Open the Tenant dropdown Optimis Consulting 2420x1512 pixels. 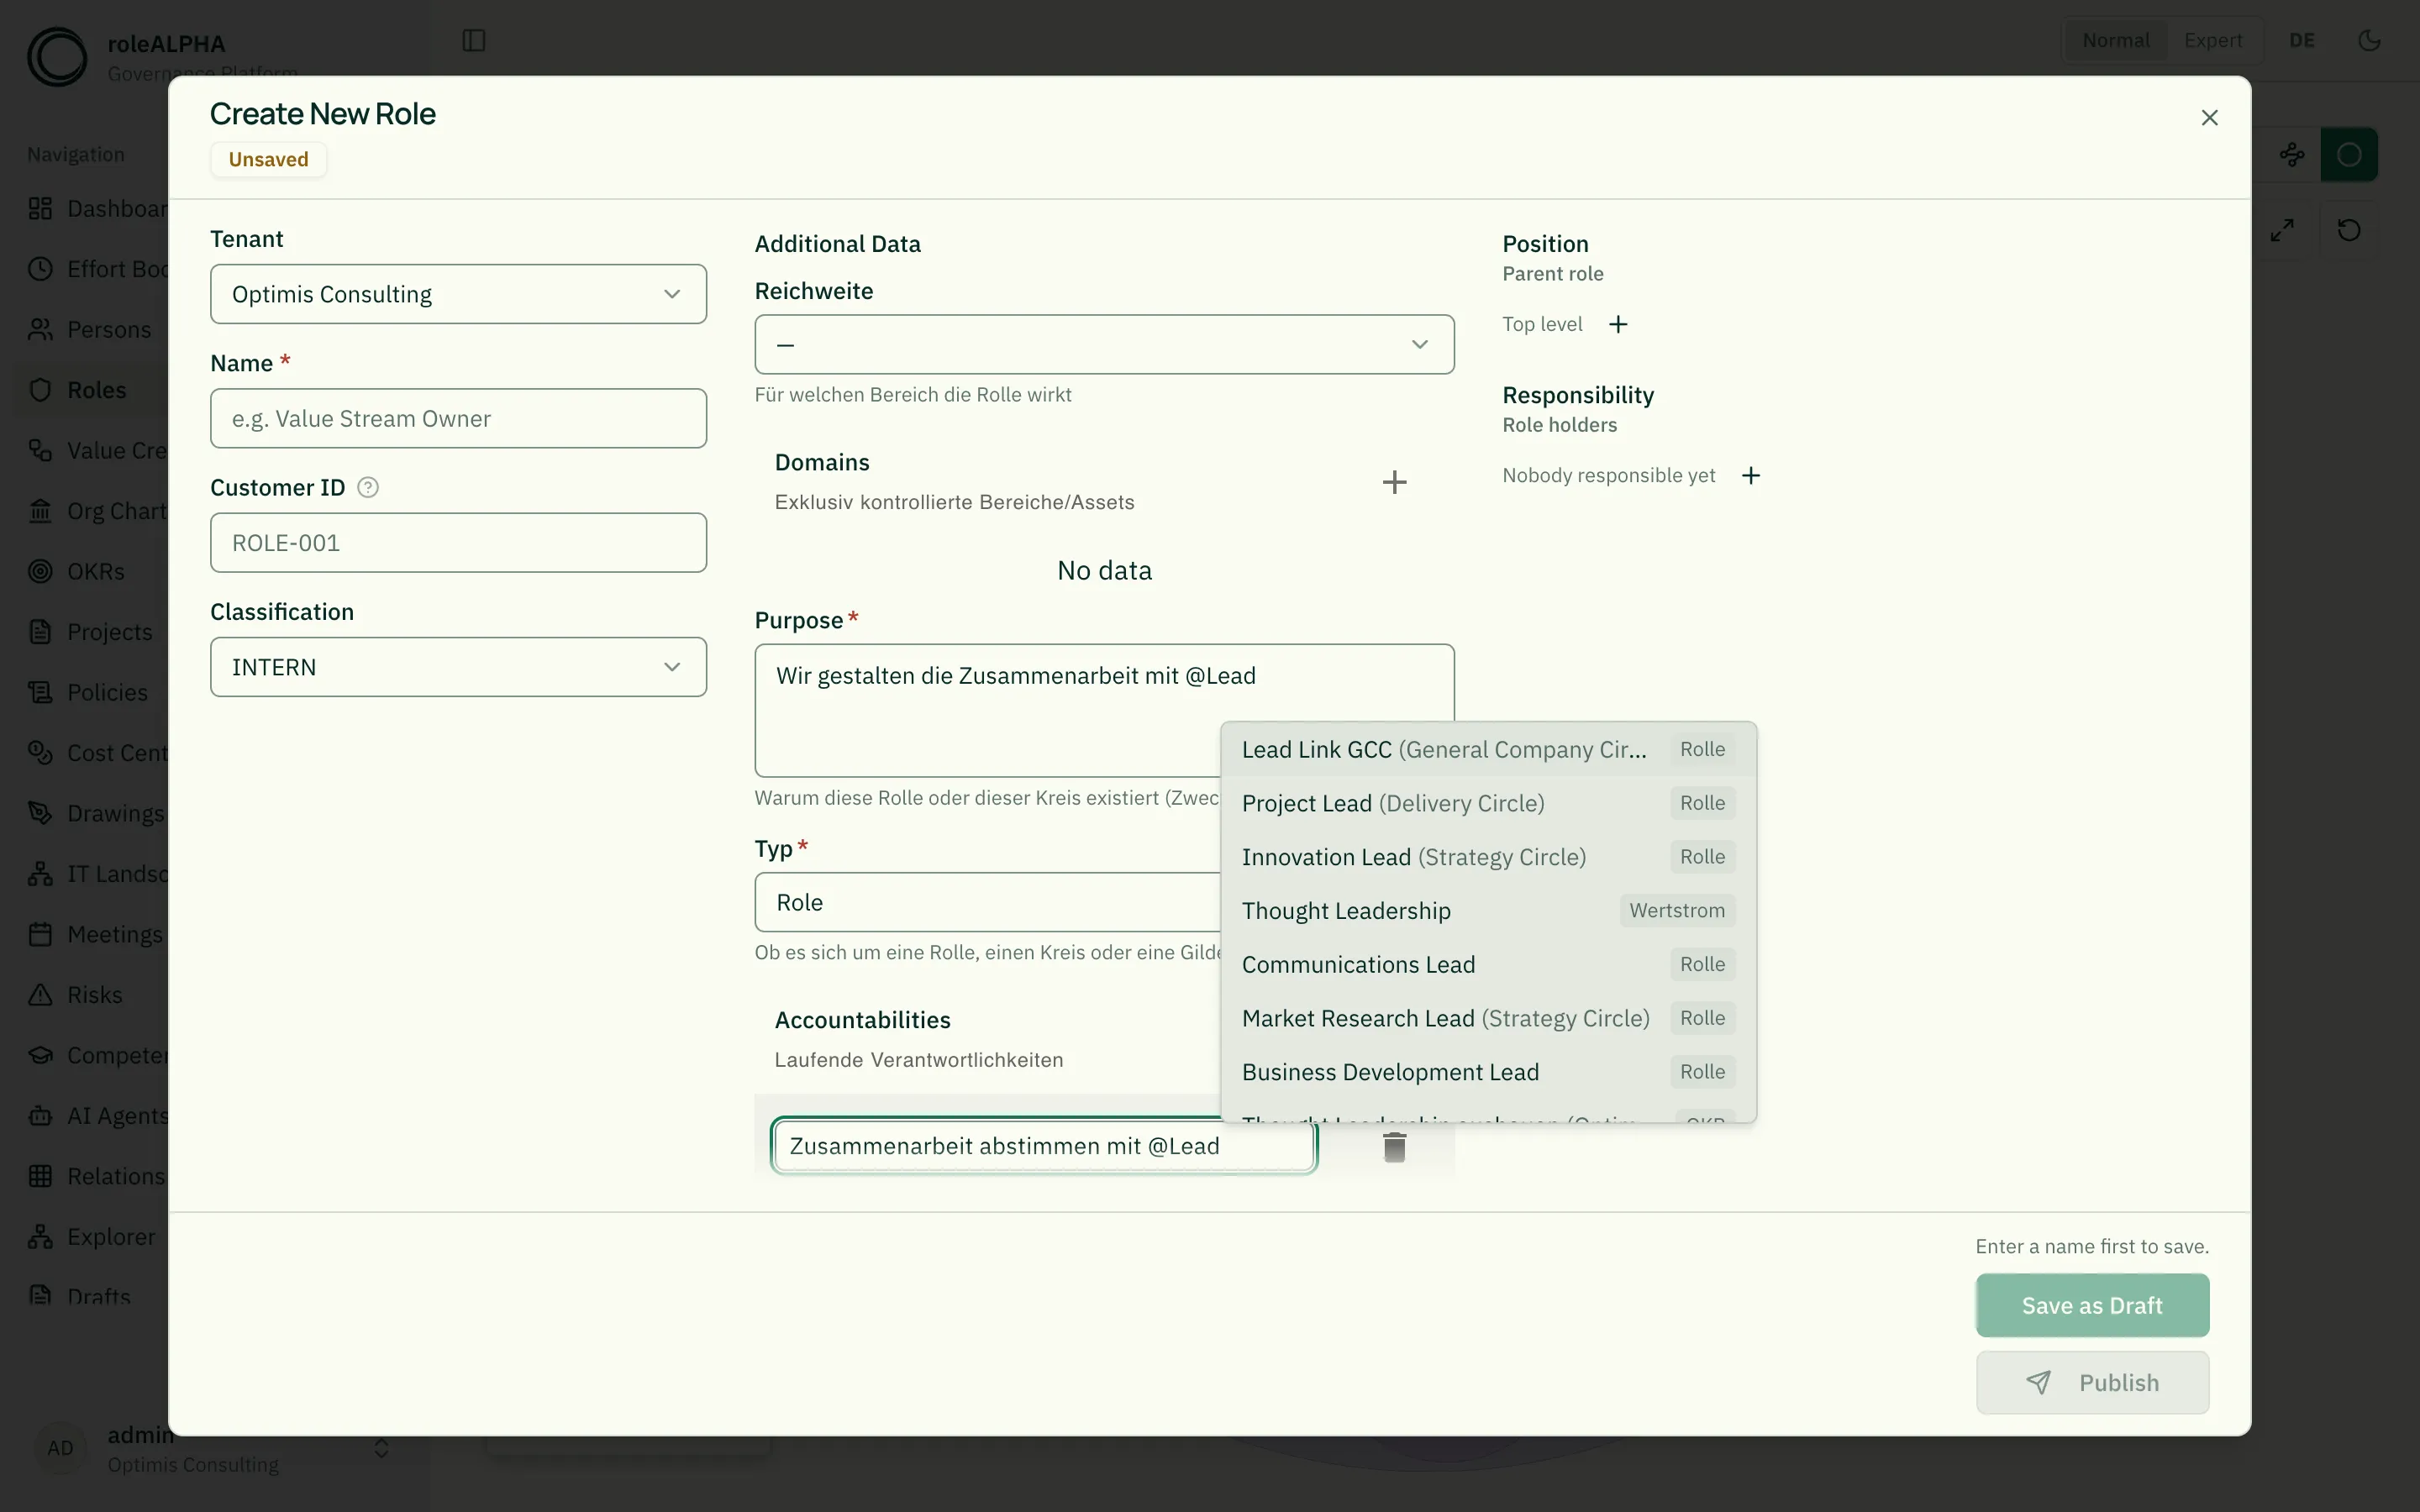click(x=458, y=294)
